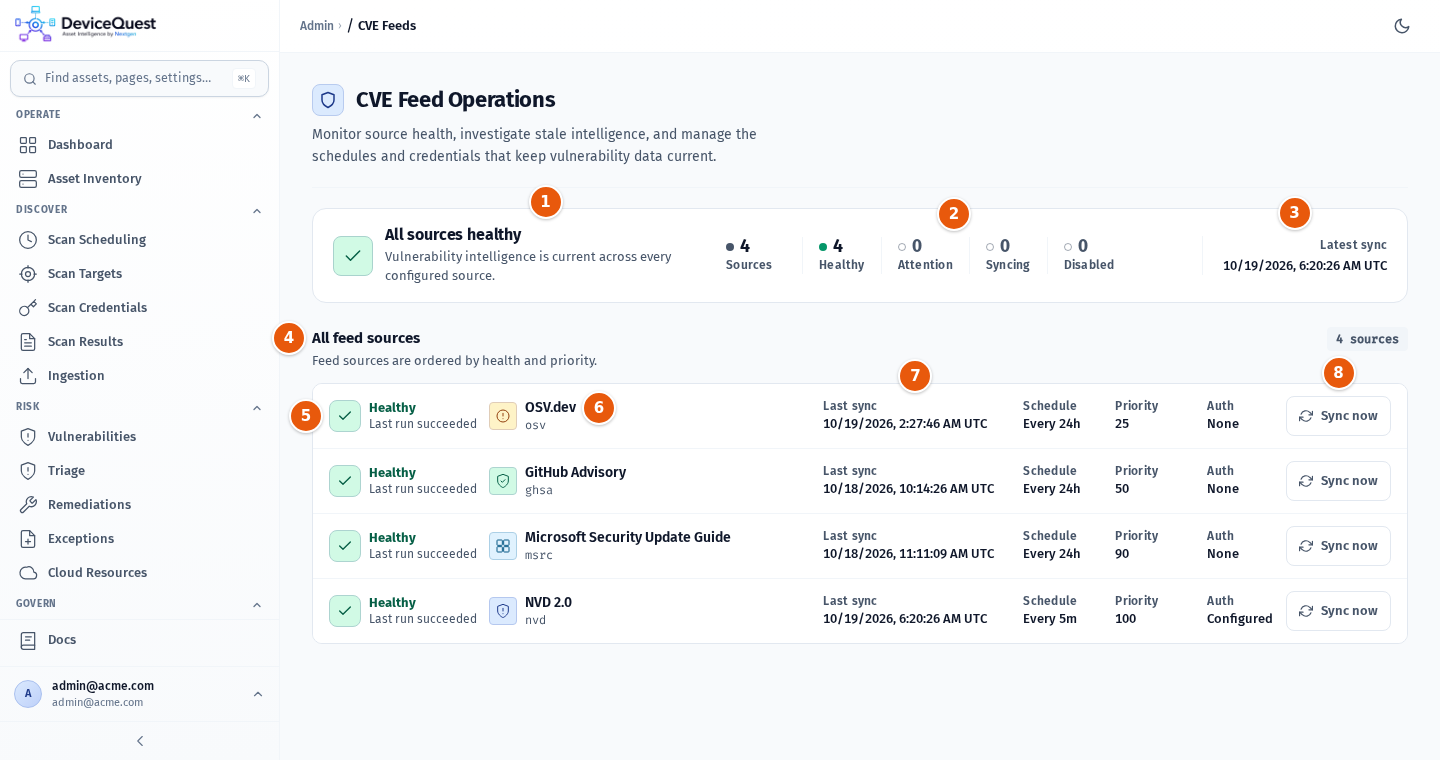The height and width of the screenshot is (760, 1440).
Task: Collapse the OPERATE sidebar section
Action: (x=257, y=116)
